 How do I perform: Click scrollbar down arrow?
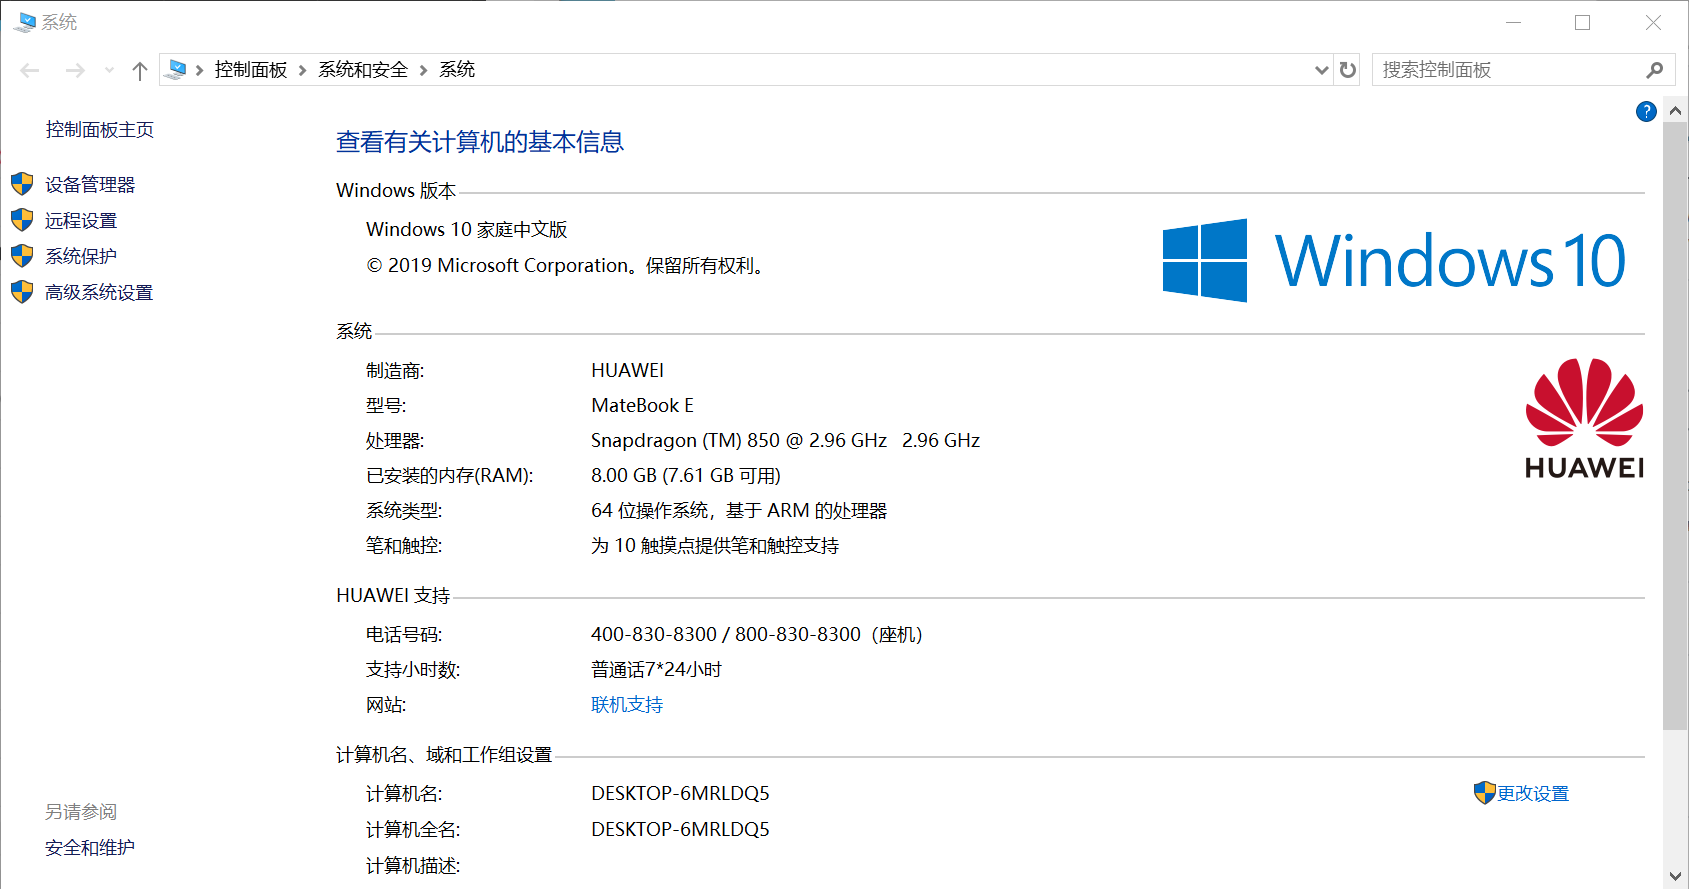pos(1676,877)
